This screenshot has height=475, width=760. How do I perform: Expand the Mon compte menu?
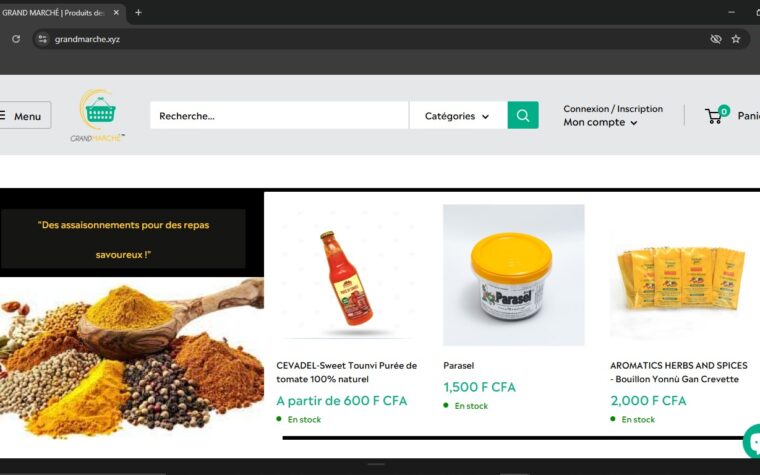point(600,123)
